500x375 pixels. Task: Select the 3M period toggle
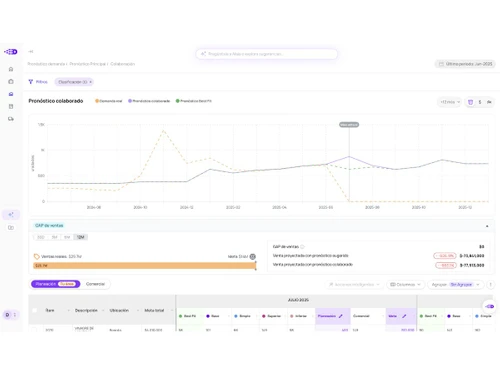click(54, 237)
